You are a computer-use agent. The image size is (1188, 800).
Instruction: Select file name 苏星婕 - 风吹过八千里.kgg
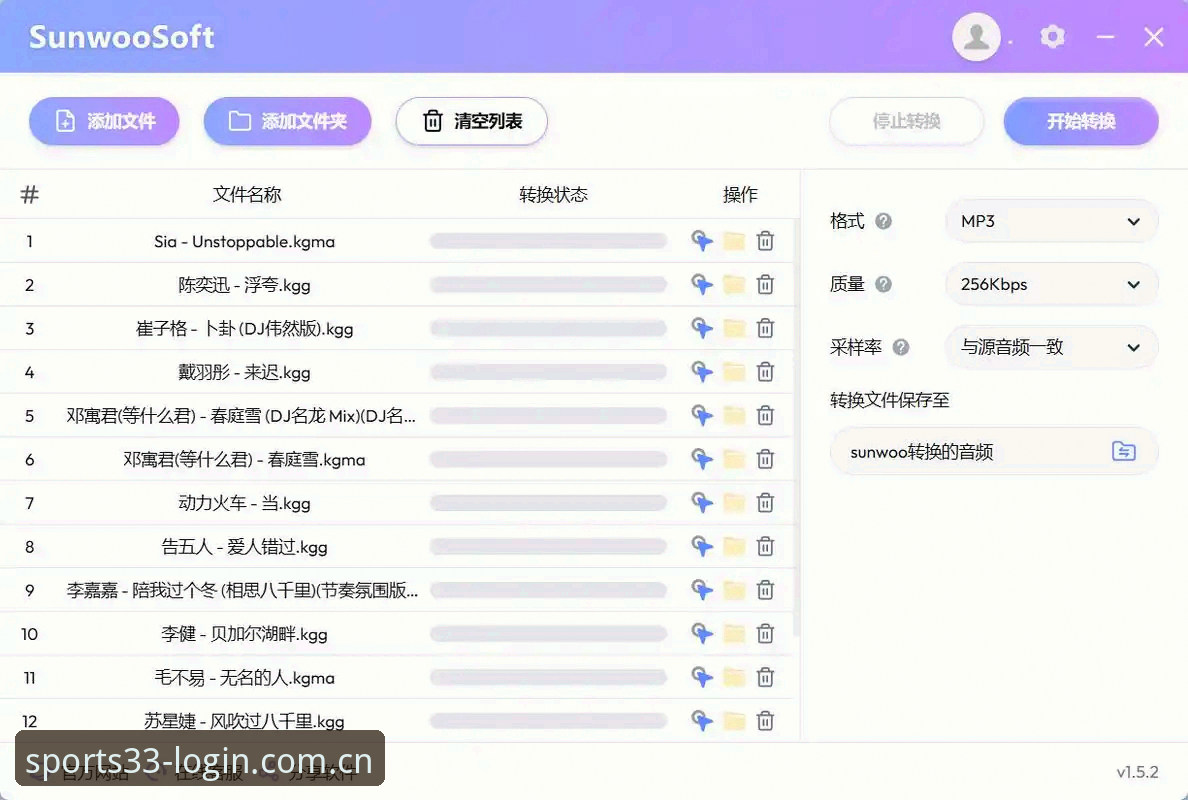[244, 721]
